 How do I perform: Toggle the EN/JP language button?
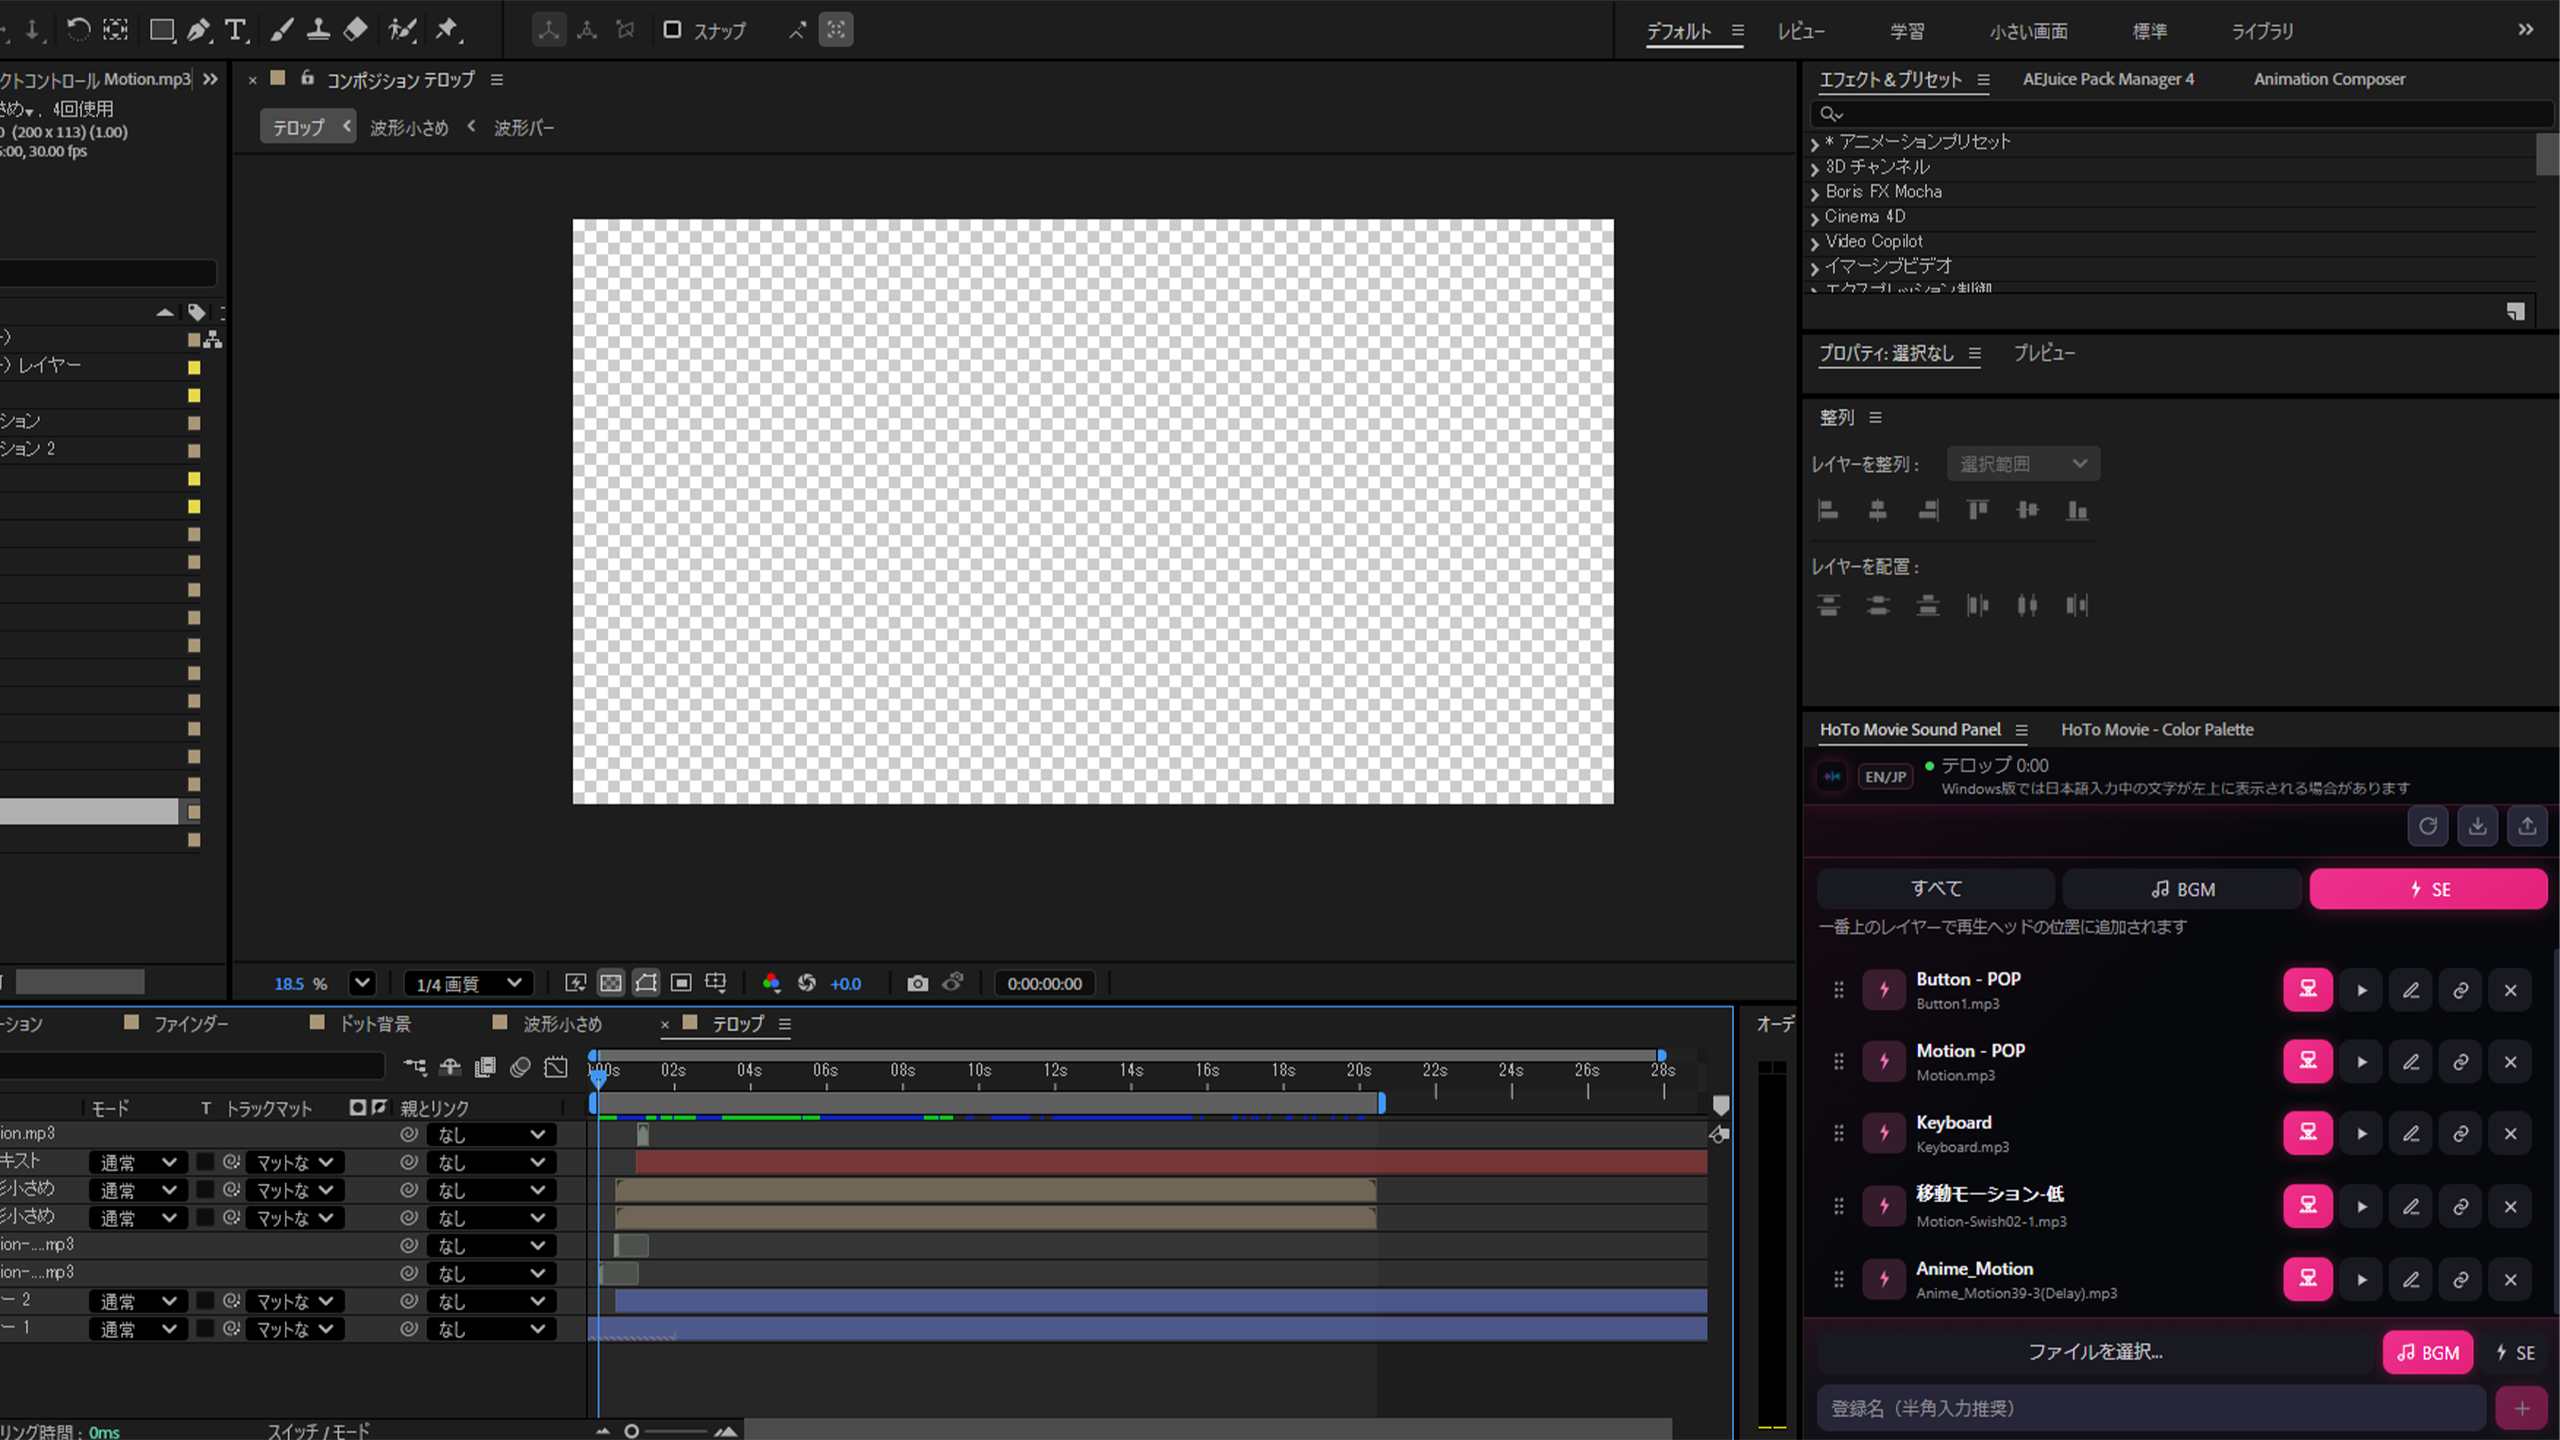[x=1885, y=777]
